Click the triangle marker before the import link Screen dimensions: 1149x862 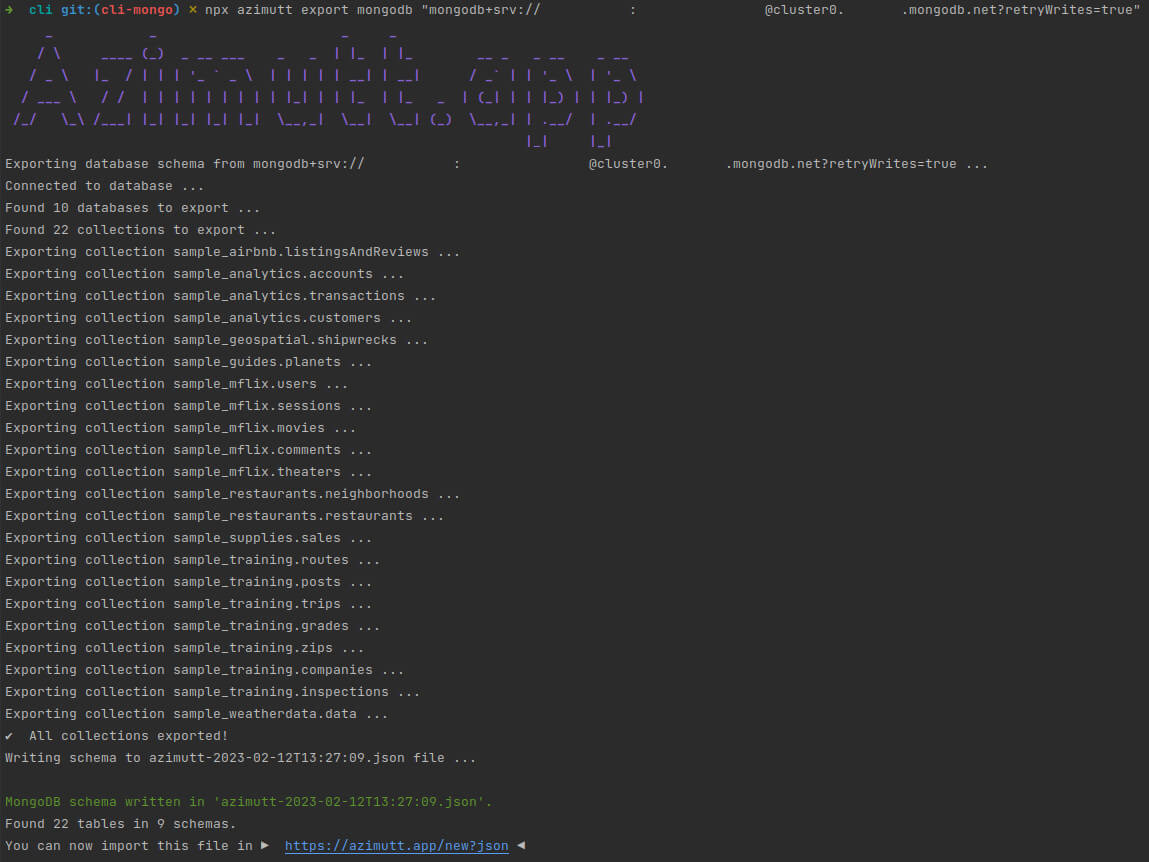(264, 845)
